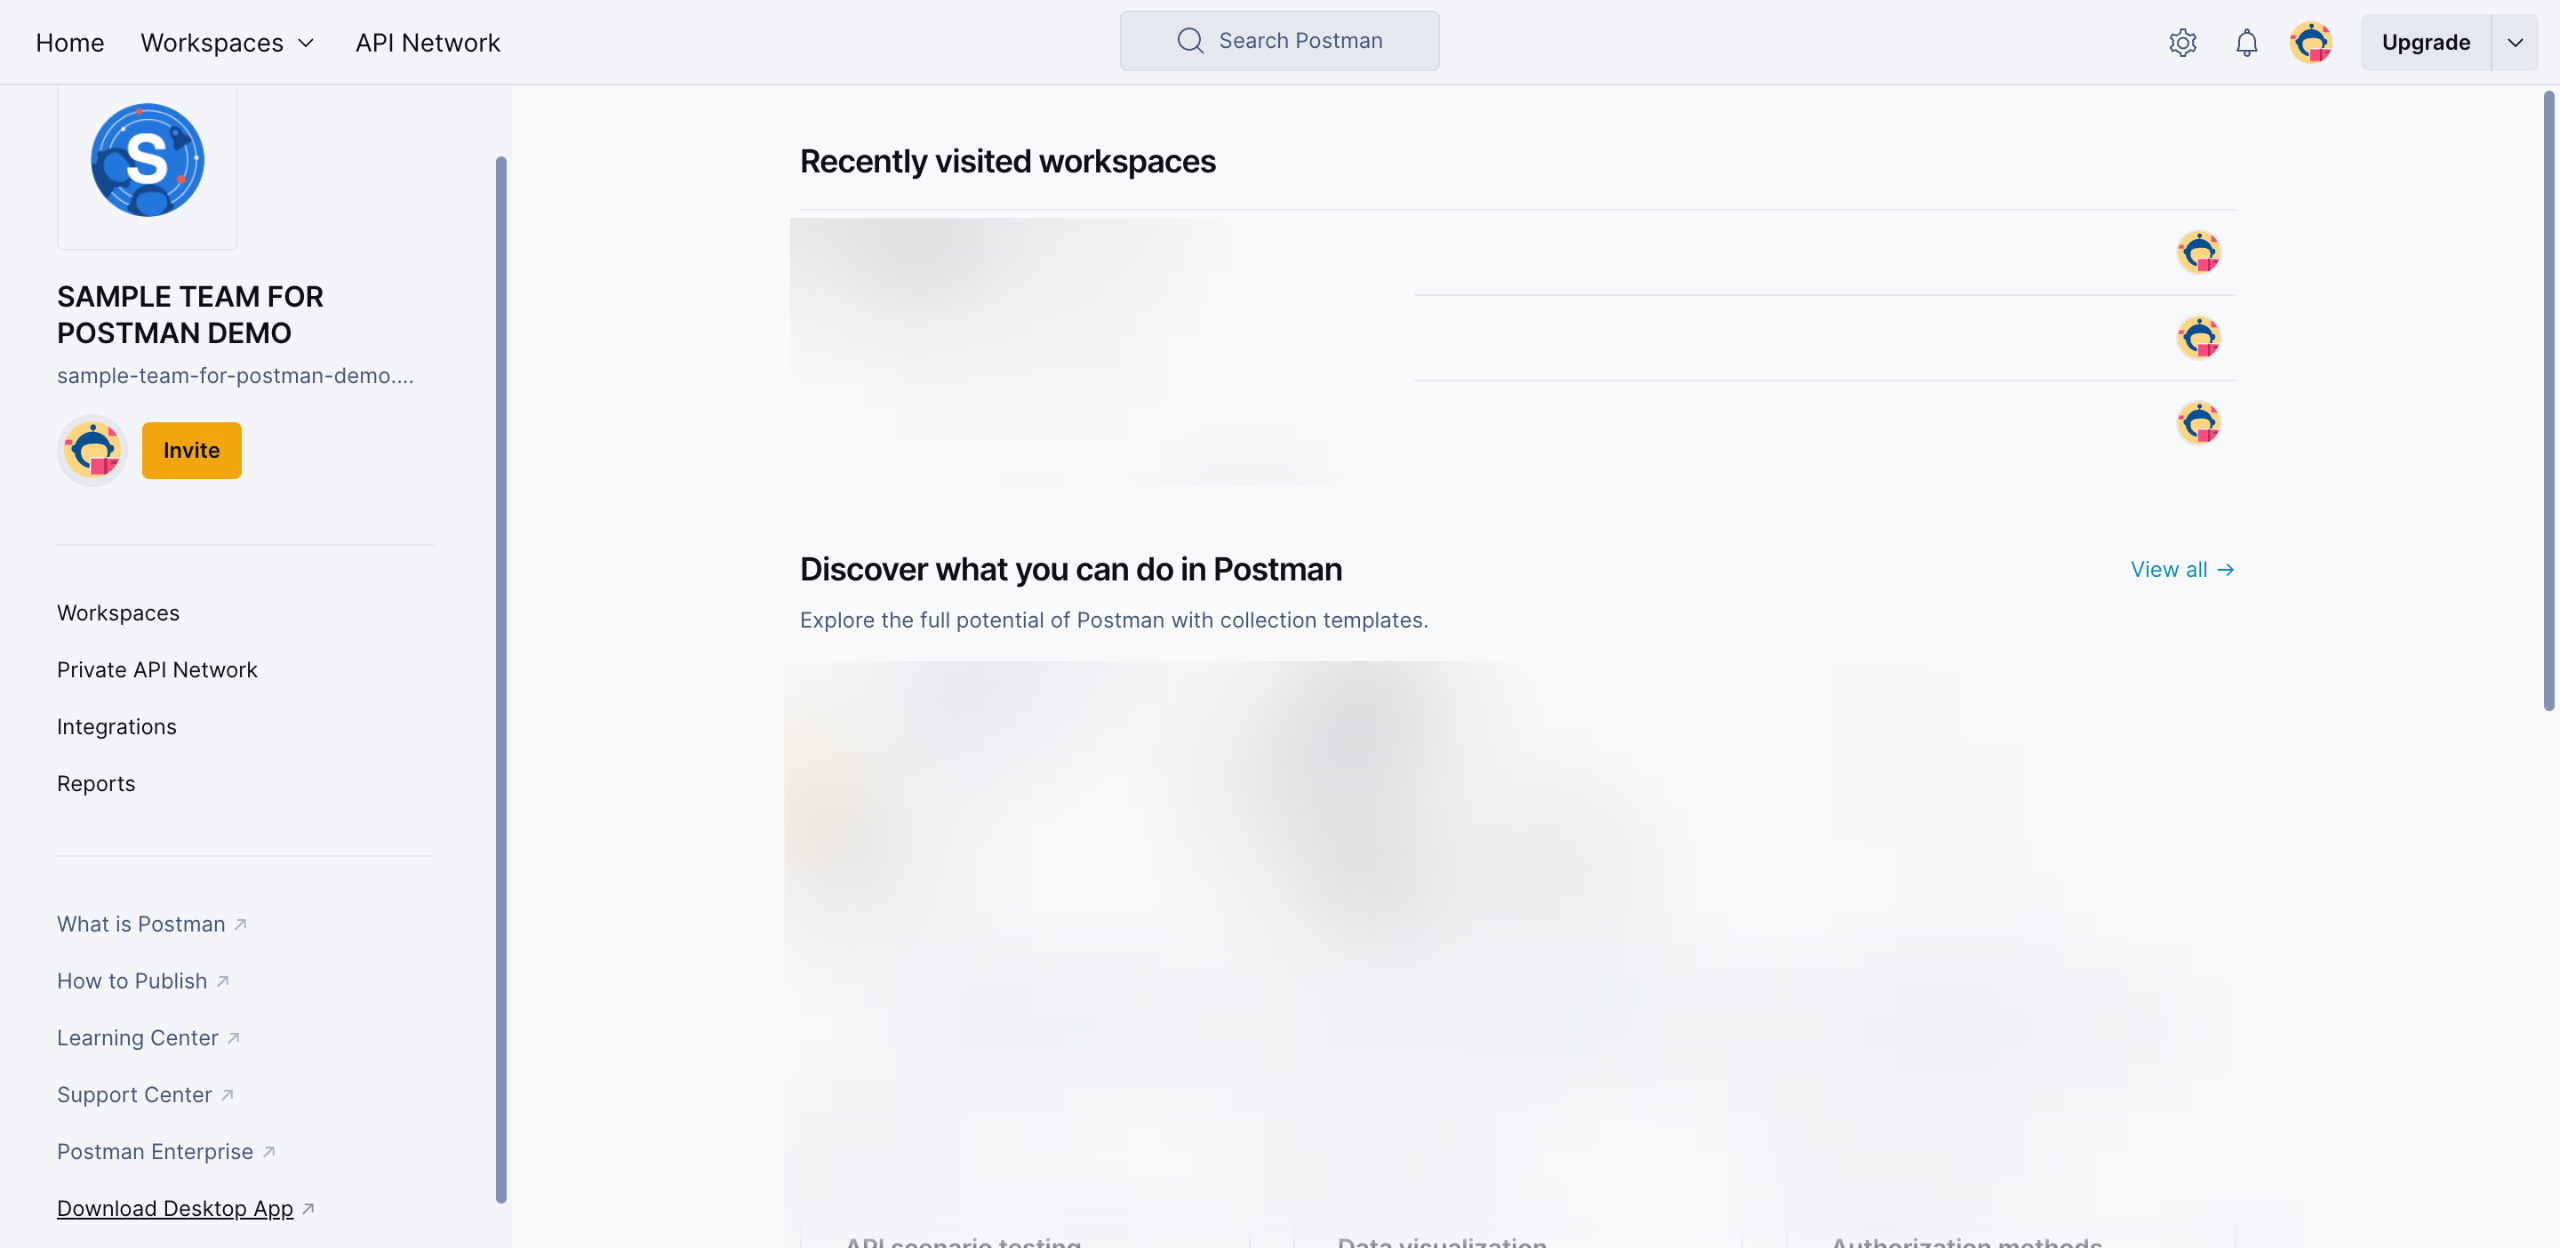Open the Download Desktop App link
This screenshot has height=1248, width=2560.
coord(175,1208)
